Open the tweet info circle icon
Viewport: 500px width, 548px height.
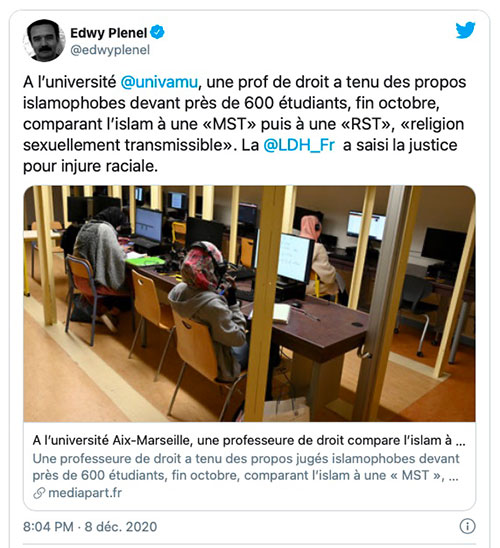click(467, 526)
